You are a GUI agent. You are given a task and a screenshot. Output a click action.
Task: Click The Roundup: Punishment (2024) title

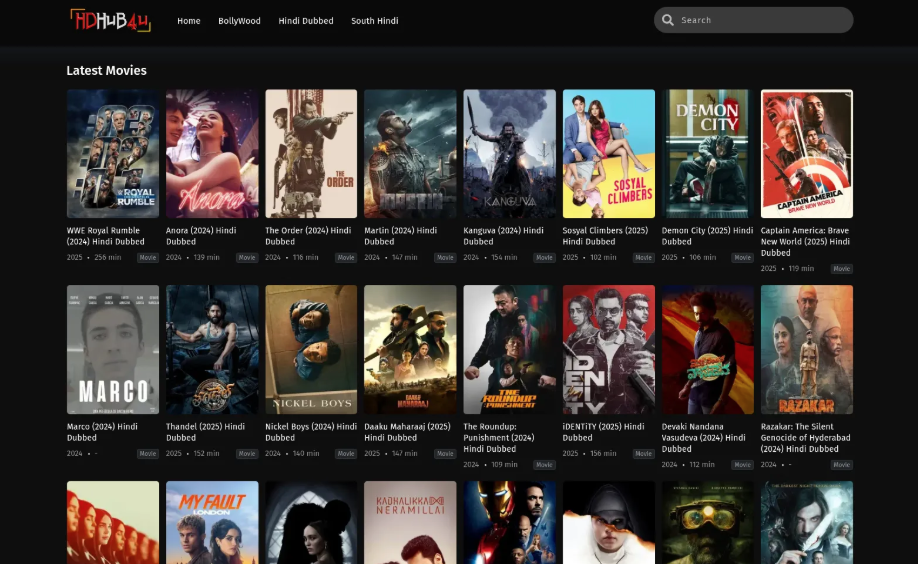point(499,437)
